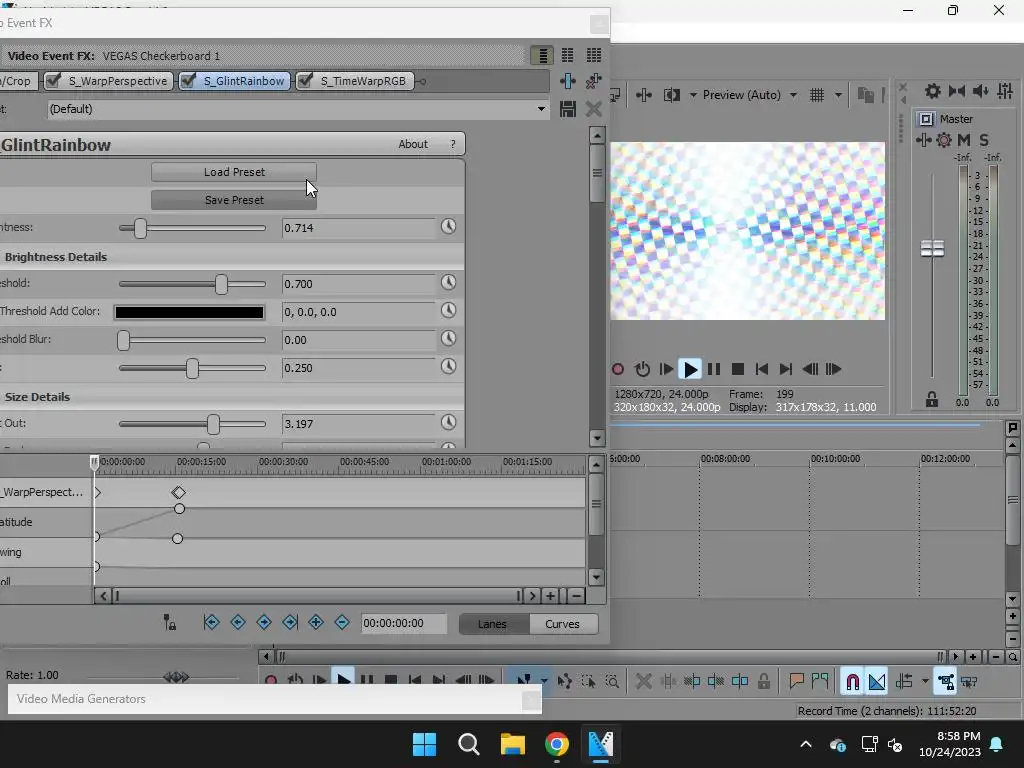Image resolution: width=1024 pixels, height=768 pixels.
Task: Click the dim output speaker icon
Action: click(981, 91)
